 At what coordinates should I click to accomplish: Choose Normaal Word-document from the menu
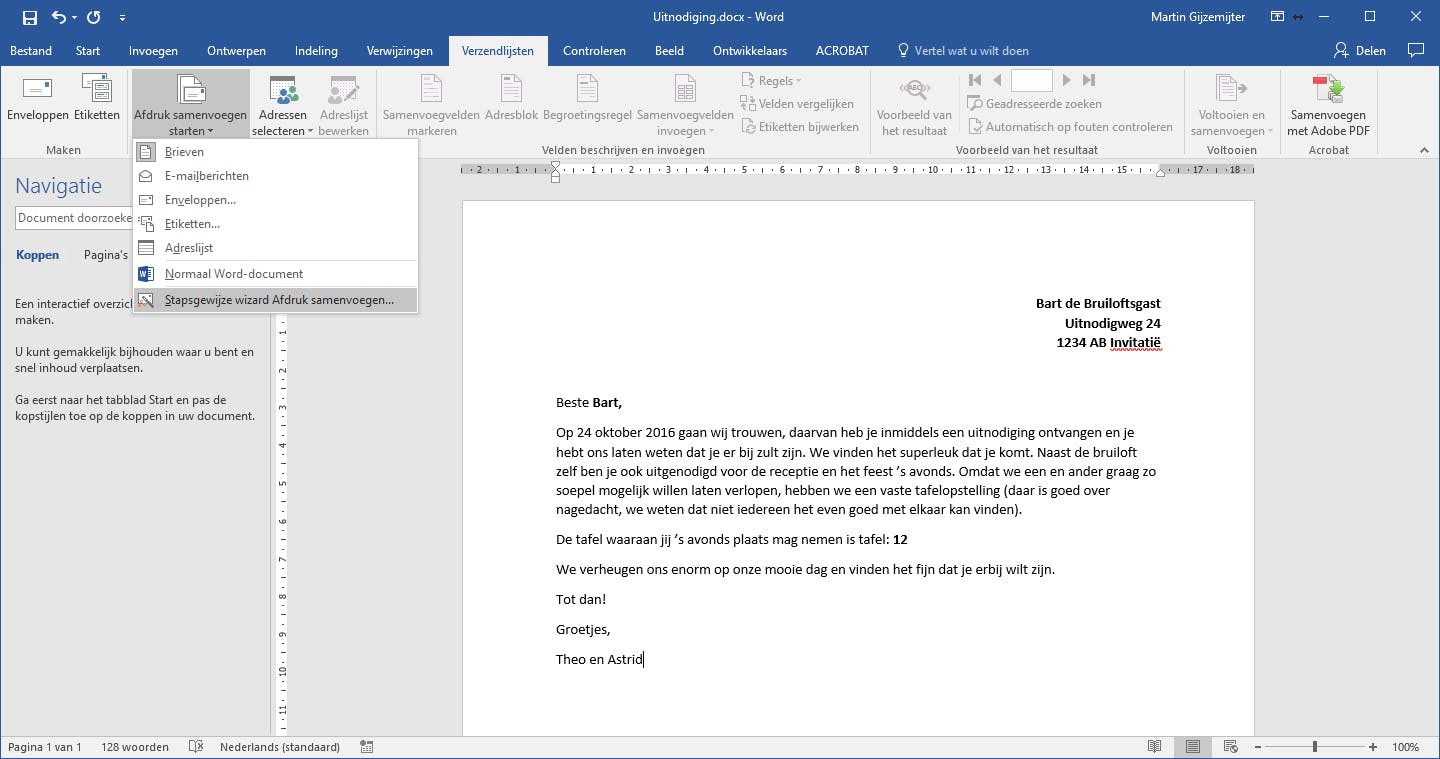(275, 274)
